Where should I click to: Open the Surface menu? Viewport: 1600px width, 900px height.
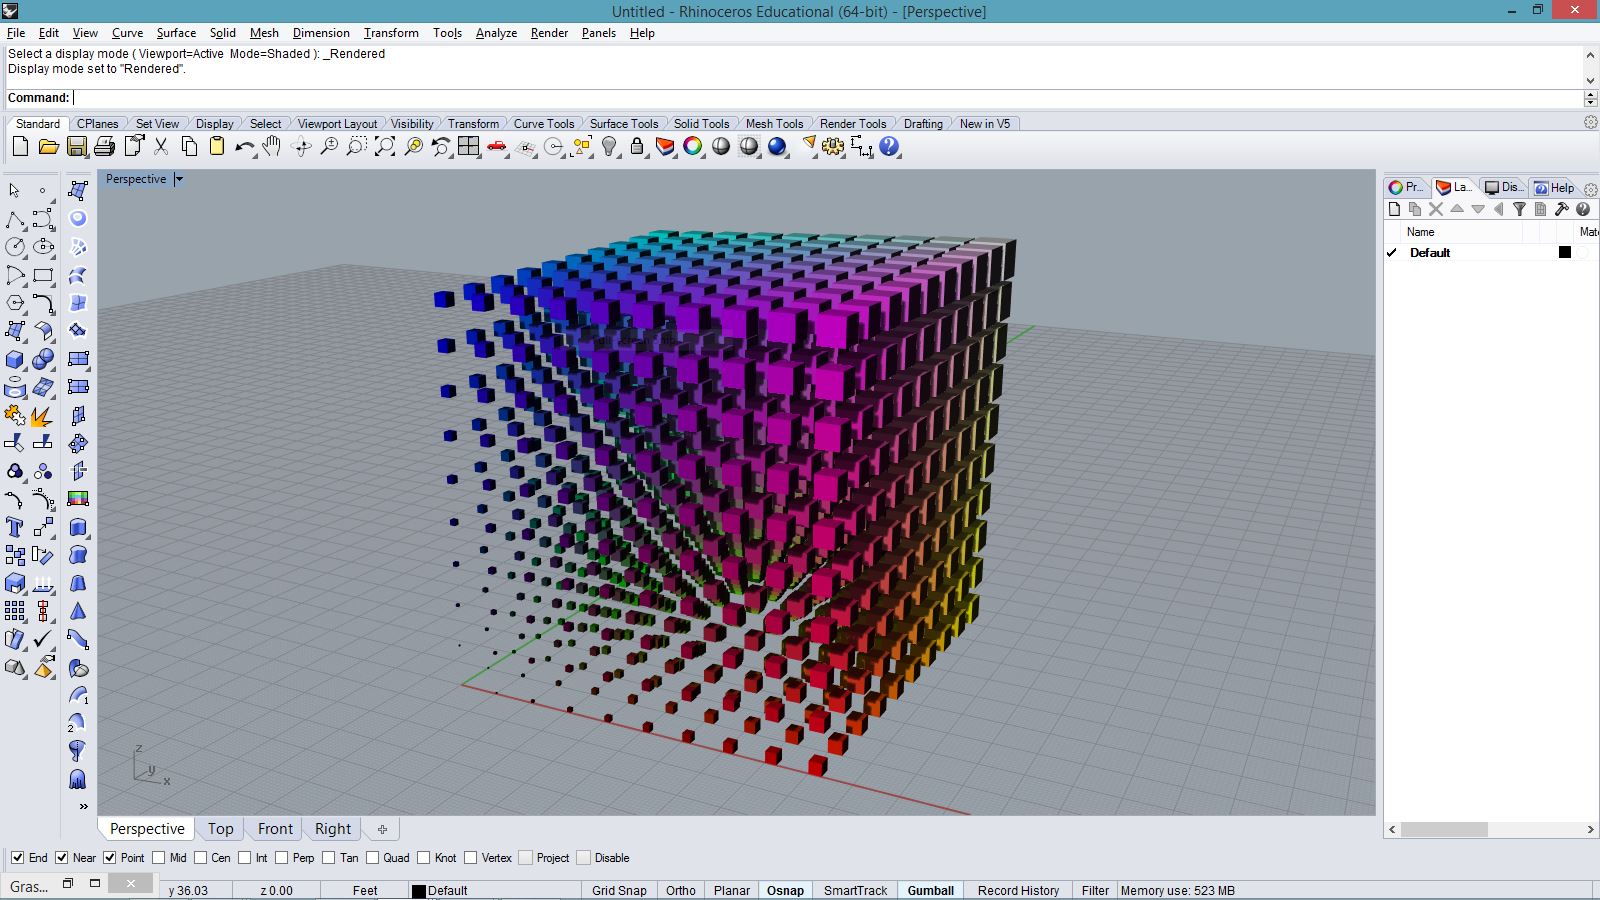point(176,33)
